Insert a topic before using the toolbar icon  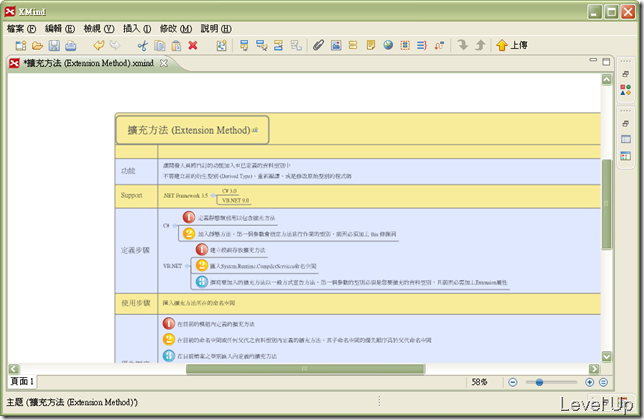tap(278, 45)
